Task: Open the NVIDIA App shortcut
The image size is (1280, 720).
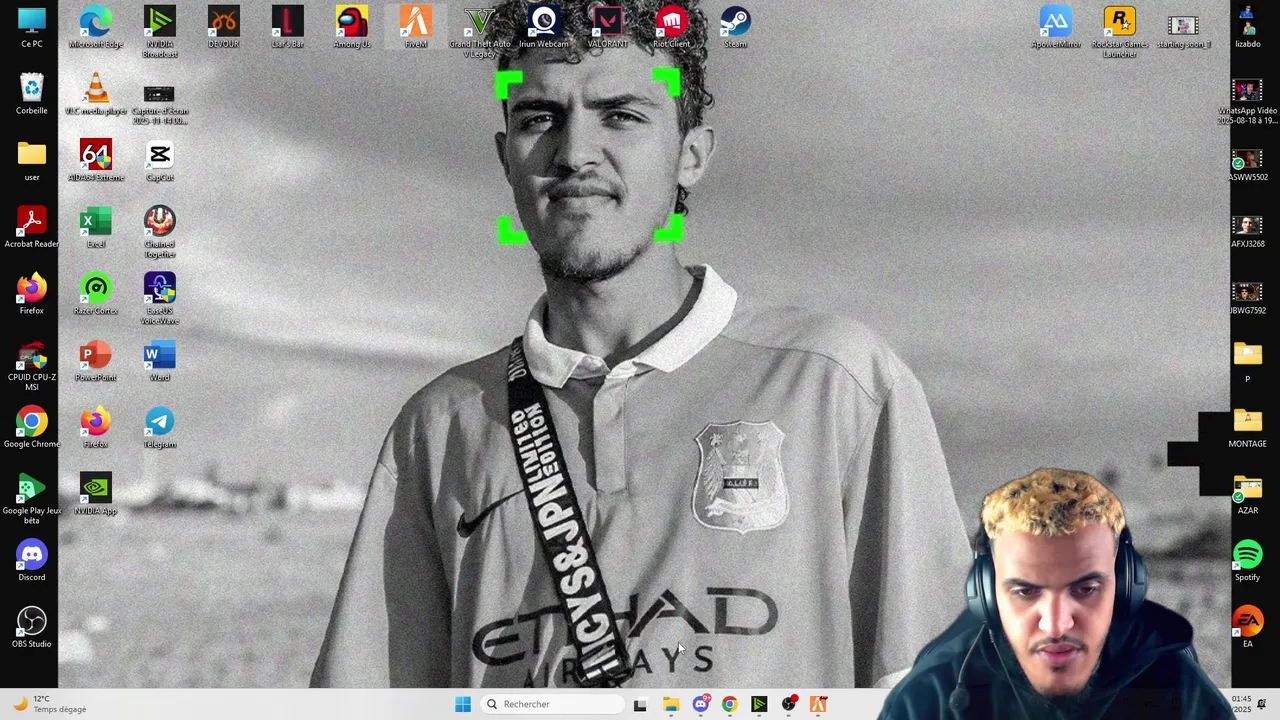Action: pyautogui.click(x=96, y=493)
